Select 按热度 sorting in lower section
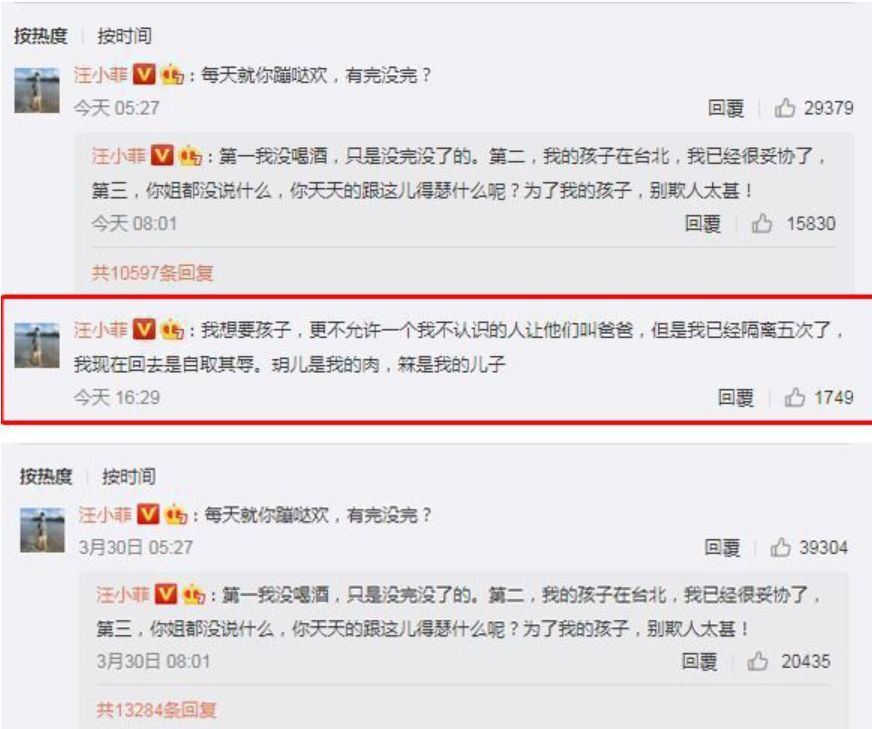The width and height of the screenshot is (872, 729). click(46, 477)
